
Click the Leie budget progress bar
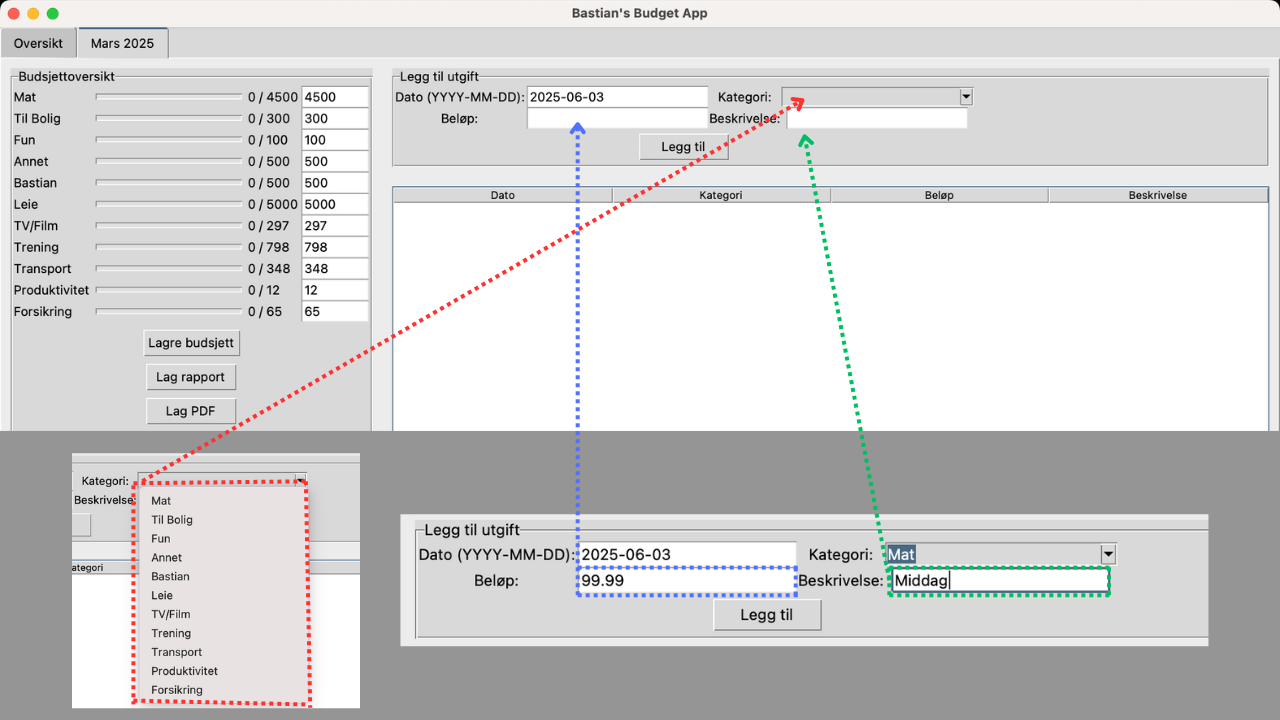pyautogui.click(x=169, y=204)
